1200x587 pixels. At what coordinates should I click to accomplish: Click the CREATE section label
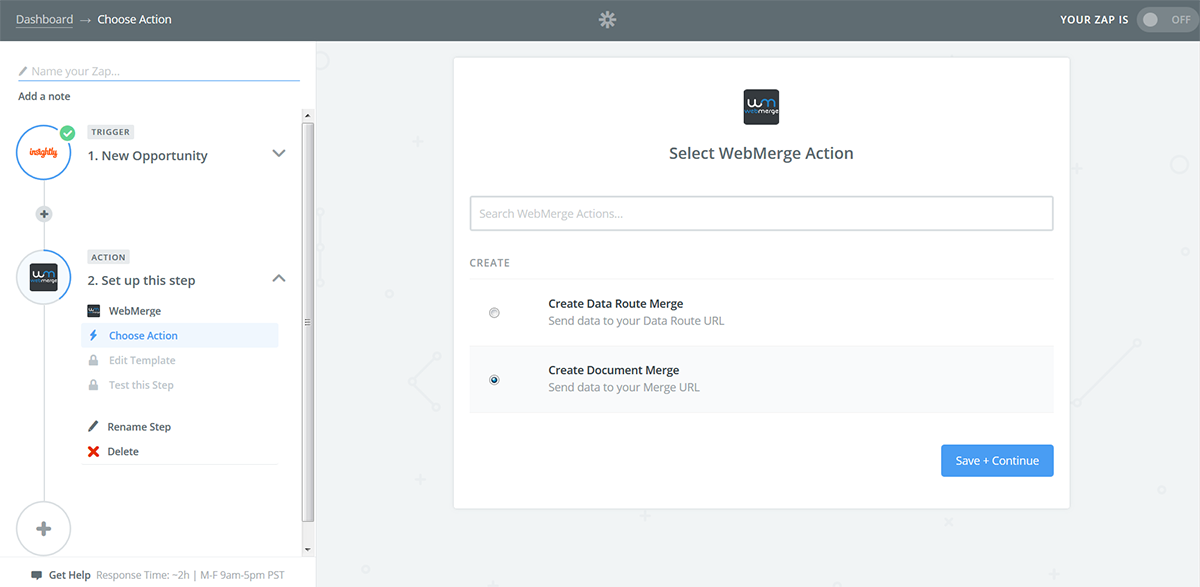coord(490,263)
